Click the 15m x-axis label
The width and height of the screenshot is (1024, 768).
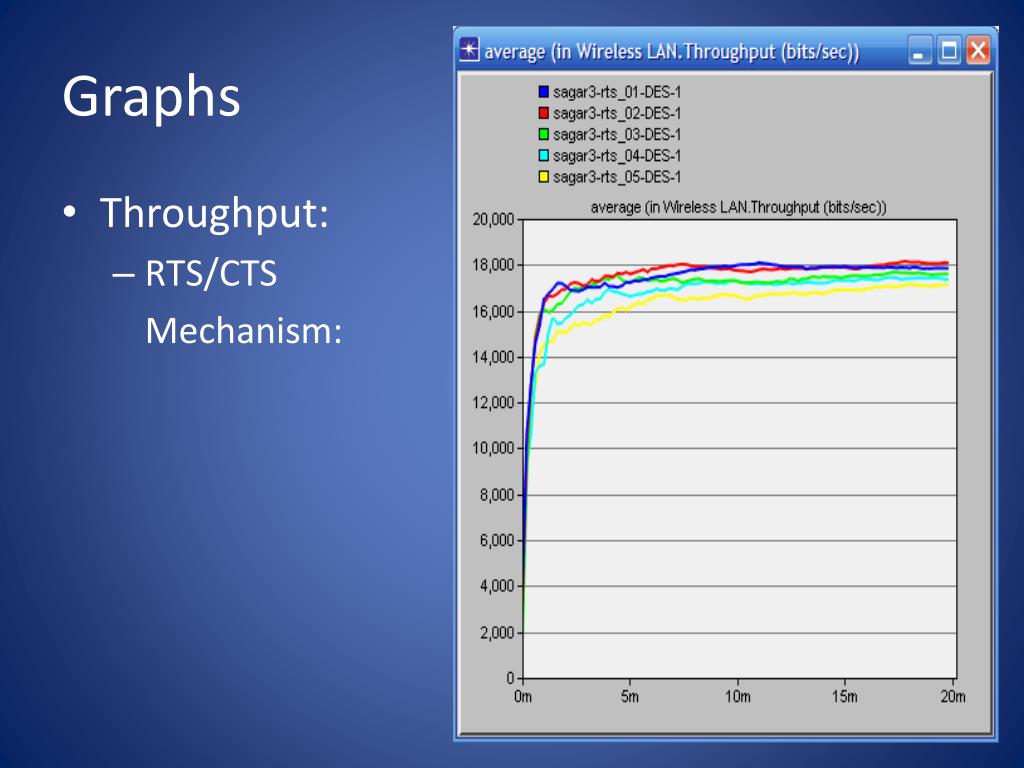[x=844, y=697]
